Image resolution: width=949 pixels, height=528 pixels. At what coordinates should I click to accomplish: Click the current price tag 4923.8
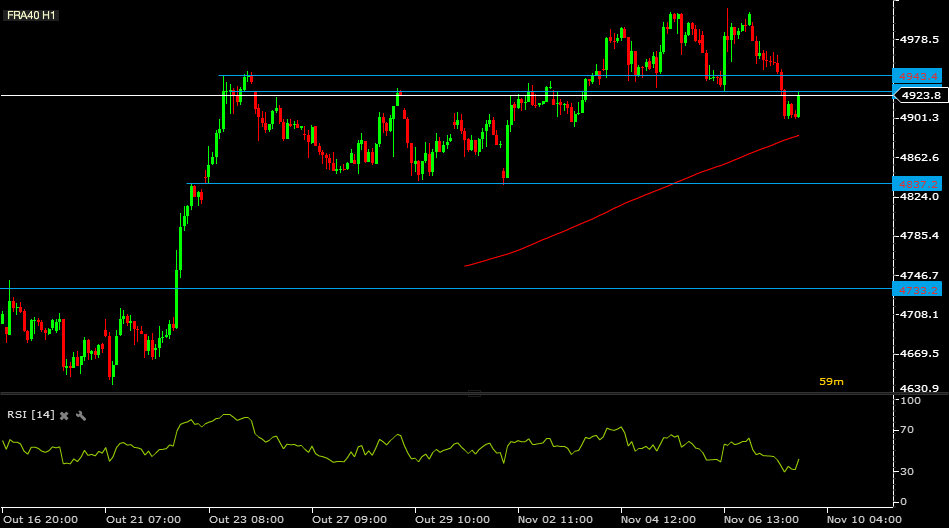921,96
